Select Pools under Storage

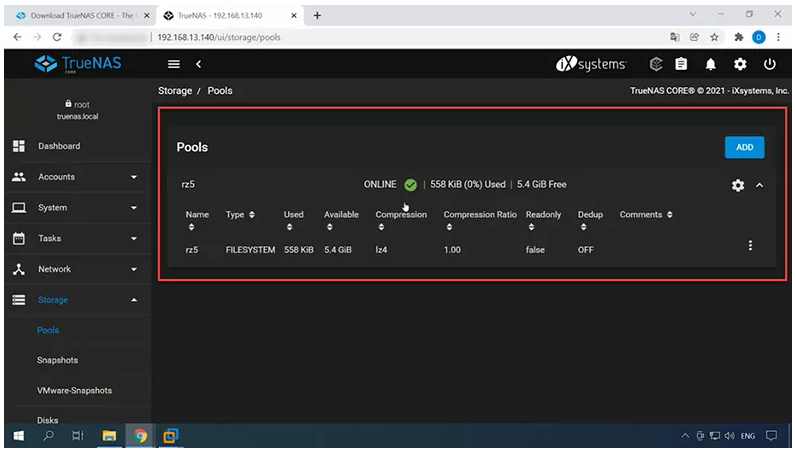[x=48, y=330]
